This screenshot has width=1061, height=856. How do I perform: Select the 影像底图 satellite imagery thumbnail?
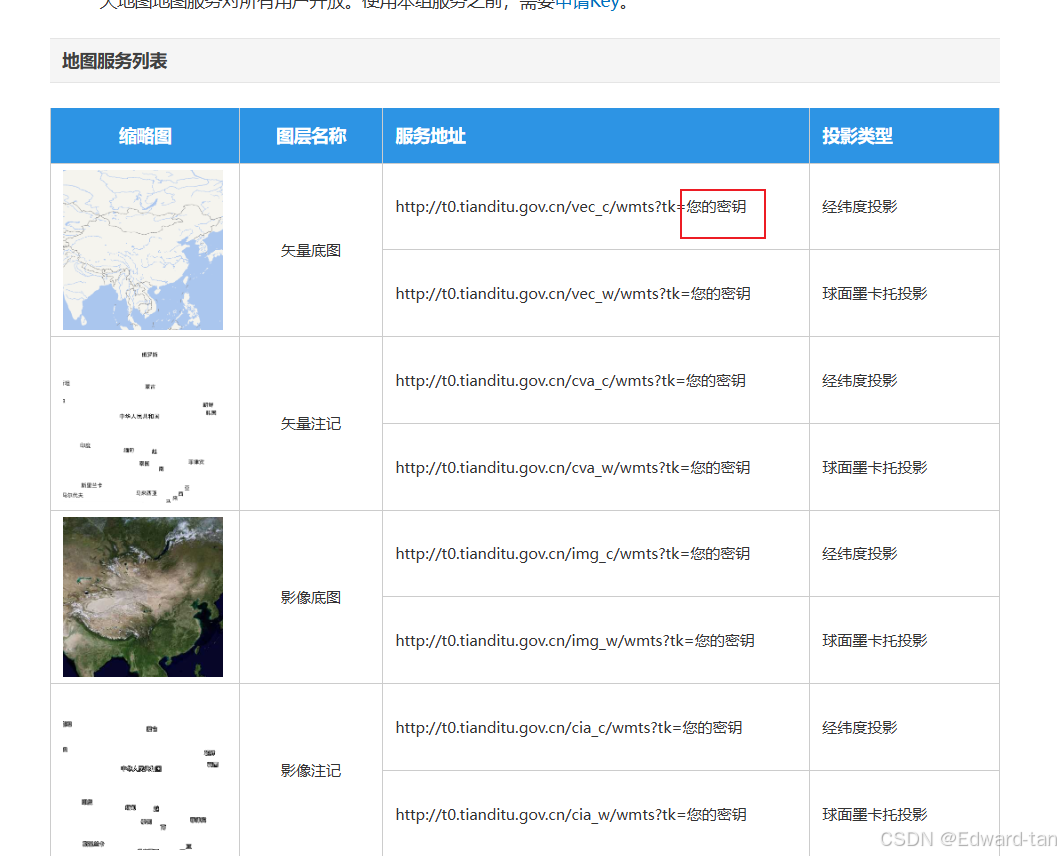(x=143, y=597)
